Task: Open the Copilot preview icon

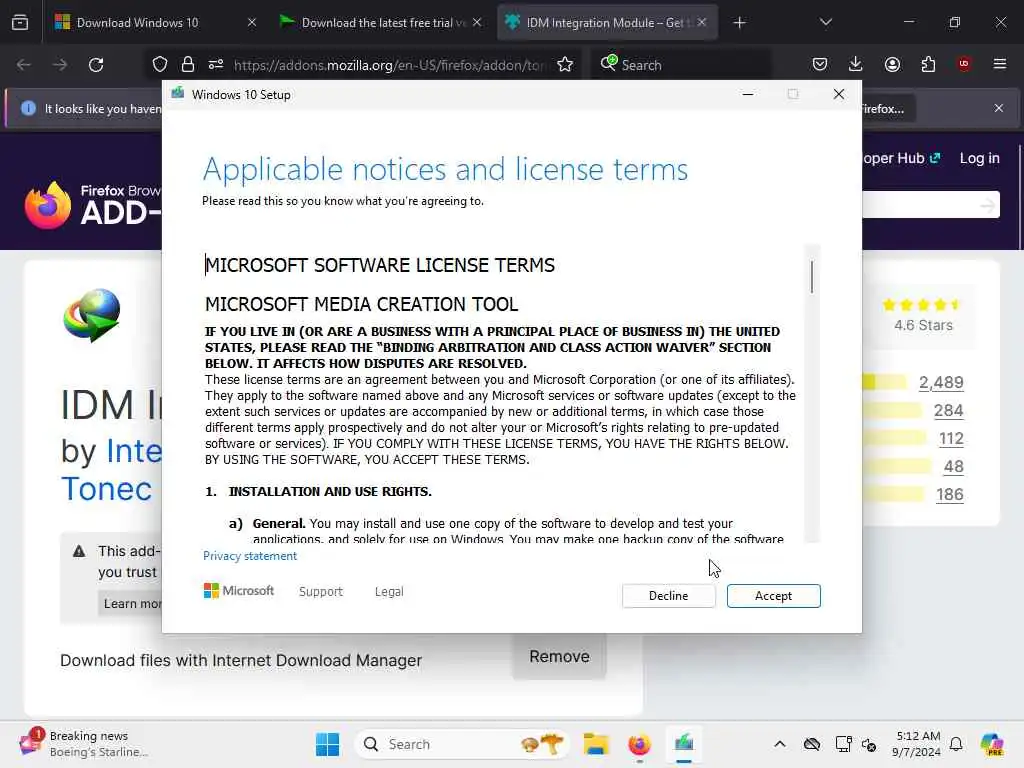Action: coord(992,744)
